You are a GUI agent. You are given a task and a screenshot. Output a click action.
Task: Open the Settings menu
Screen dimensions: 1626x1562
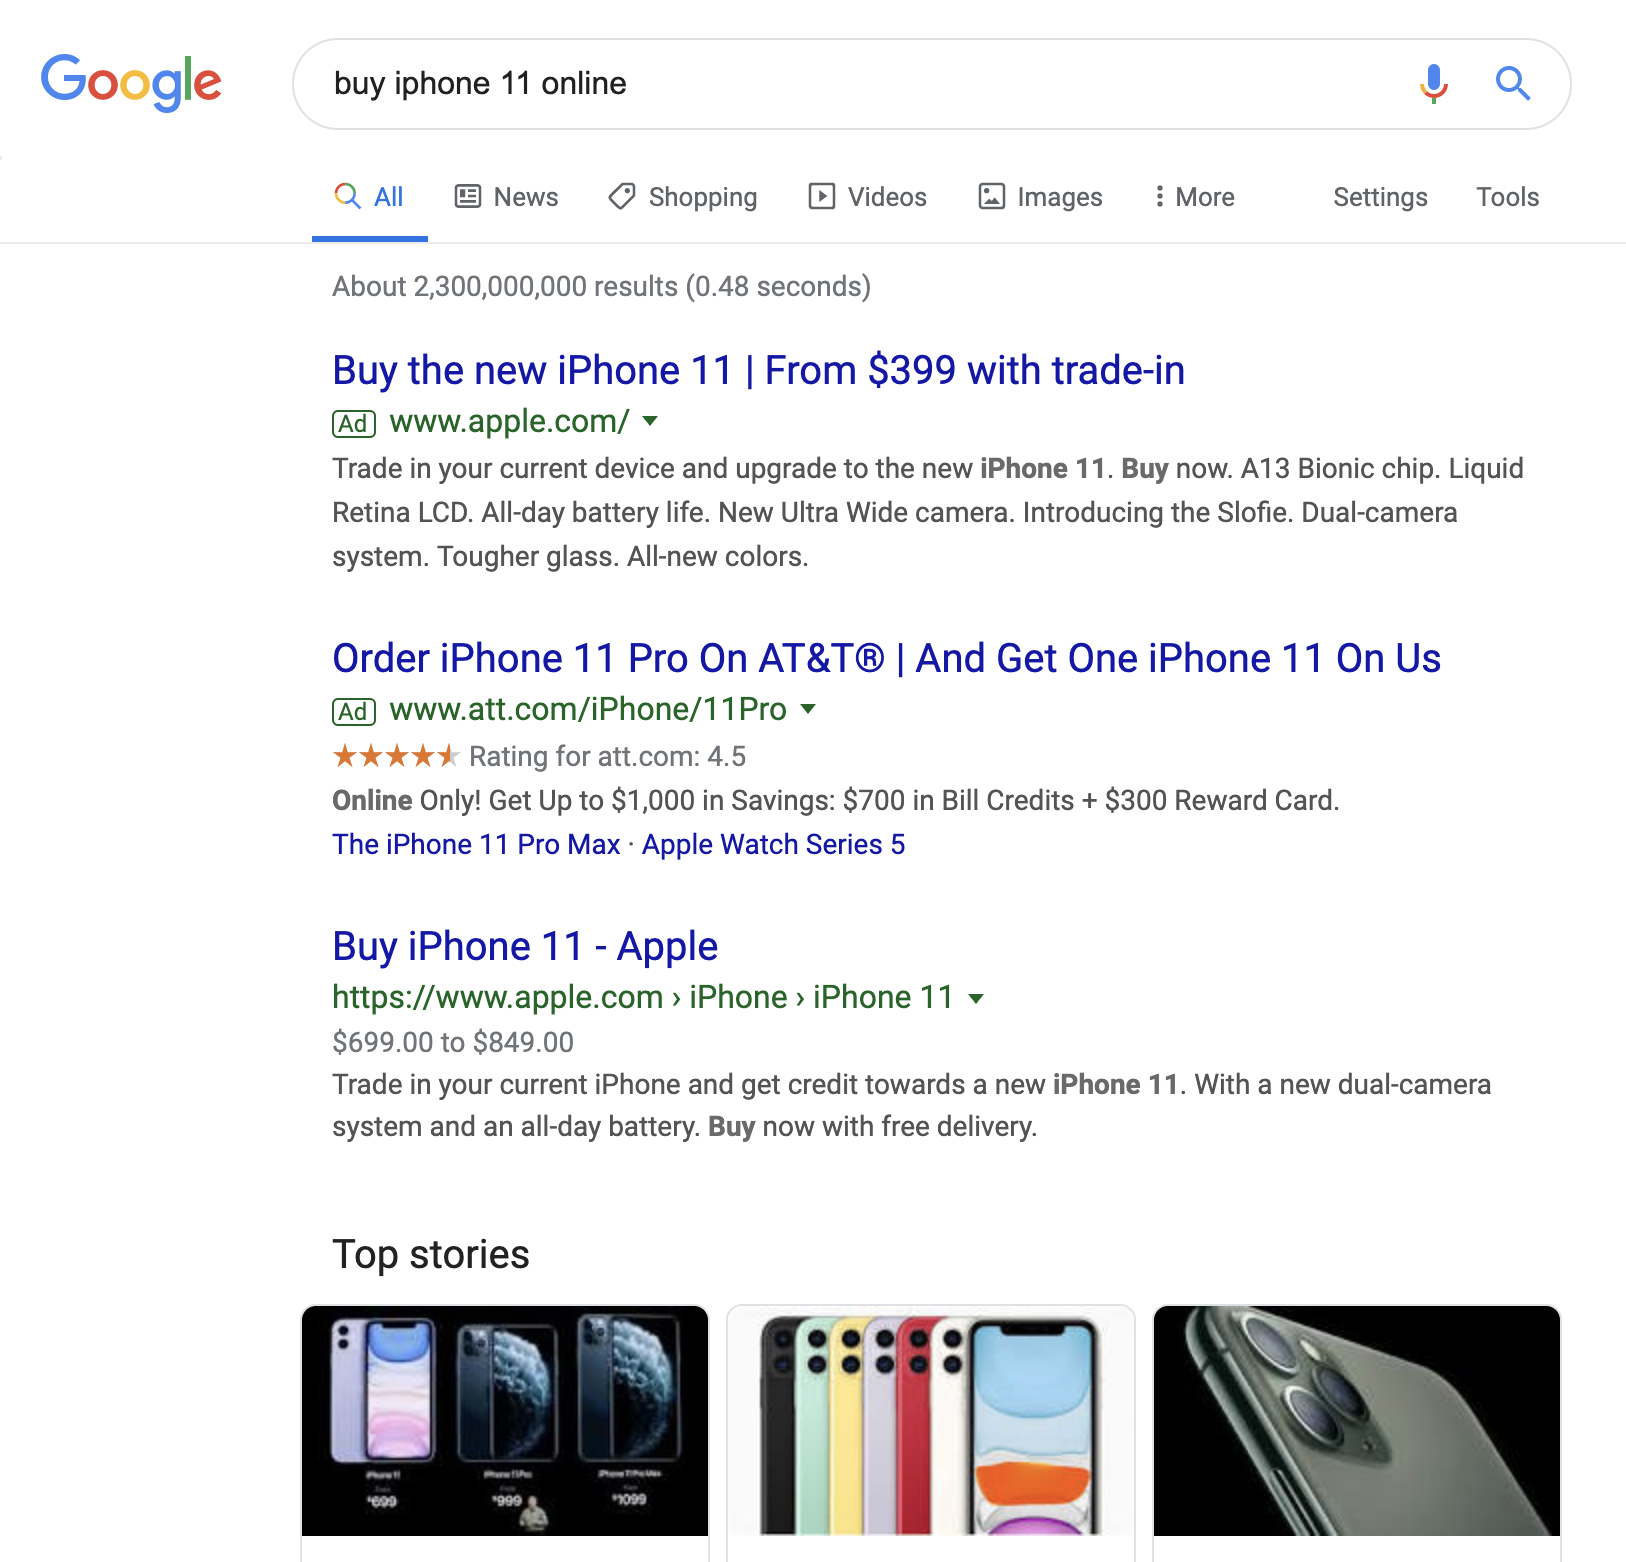[x=1380, y=197]
